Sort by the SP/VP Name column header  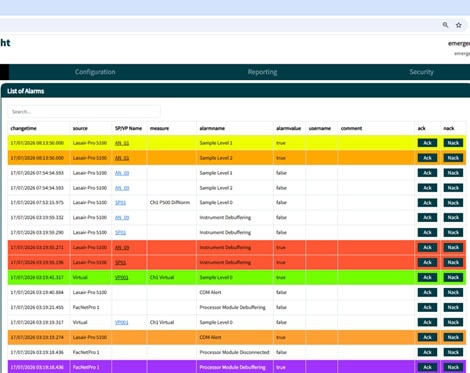[128, 128]
